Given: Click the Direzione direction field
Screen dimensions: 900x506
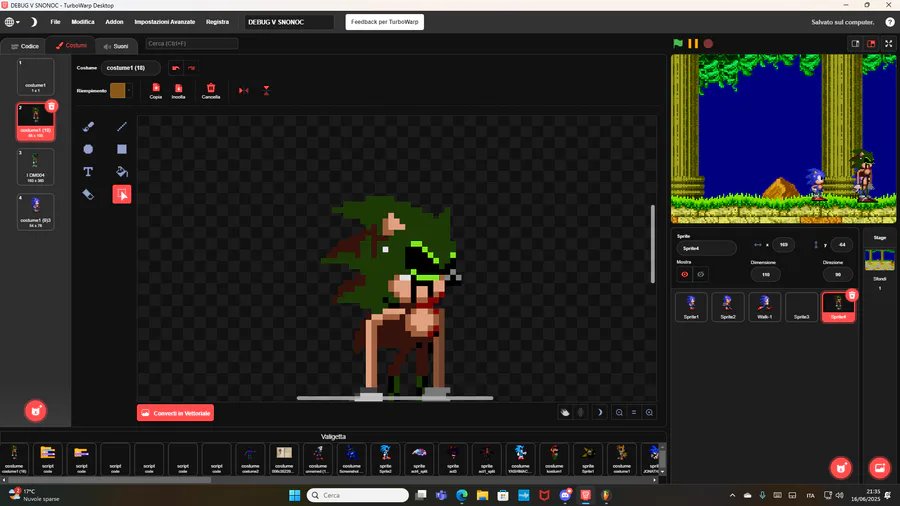Looking at the screenshot, I should pos(838,274).
